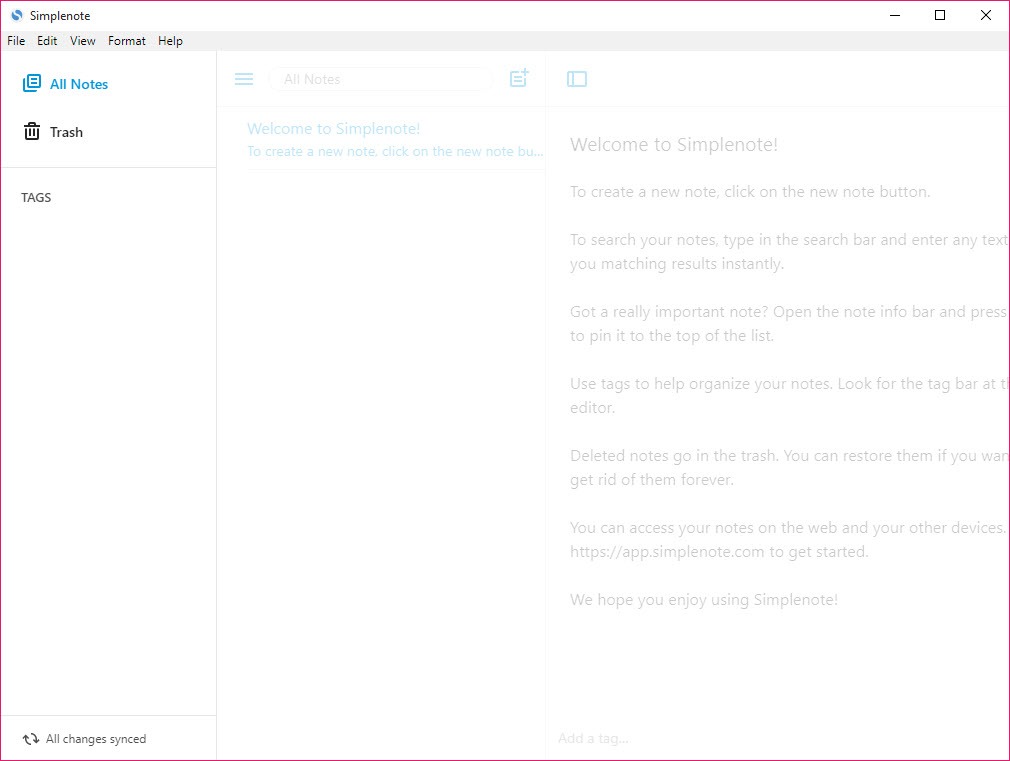The height and width of the screenshot is (761, 1010).
Task: Open the Help menu
Action: 170,41
